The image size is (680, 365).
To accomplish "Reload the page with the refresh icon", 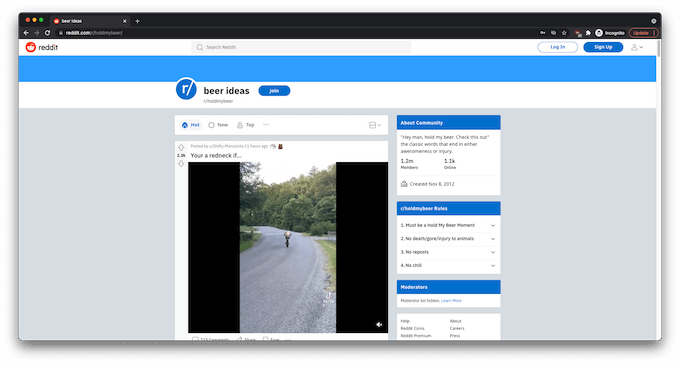I will click(47, 33).
